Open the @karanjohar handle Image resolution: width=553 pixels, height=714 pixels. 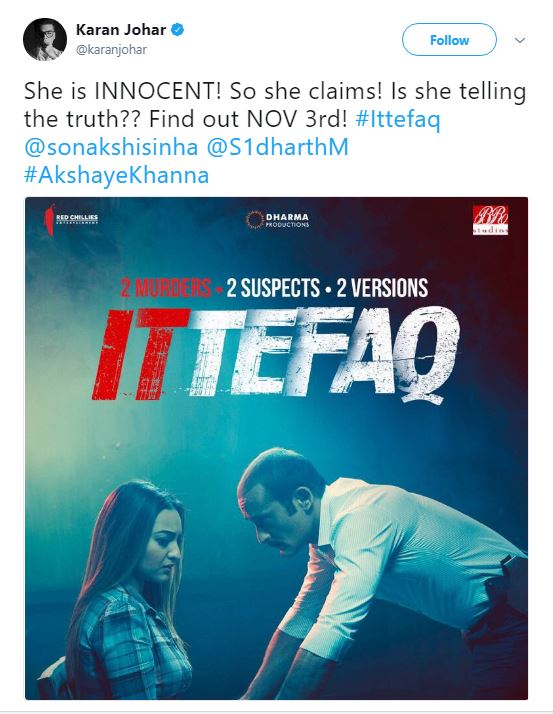111,50
